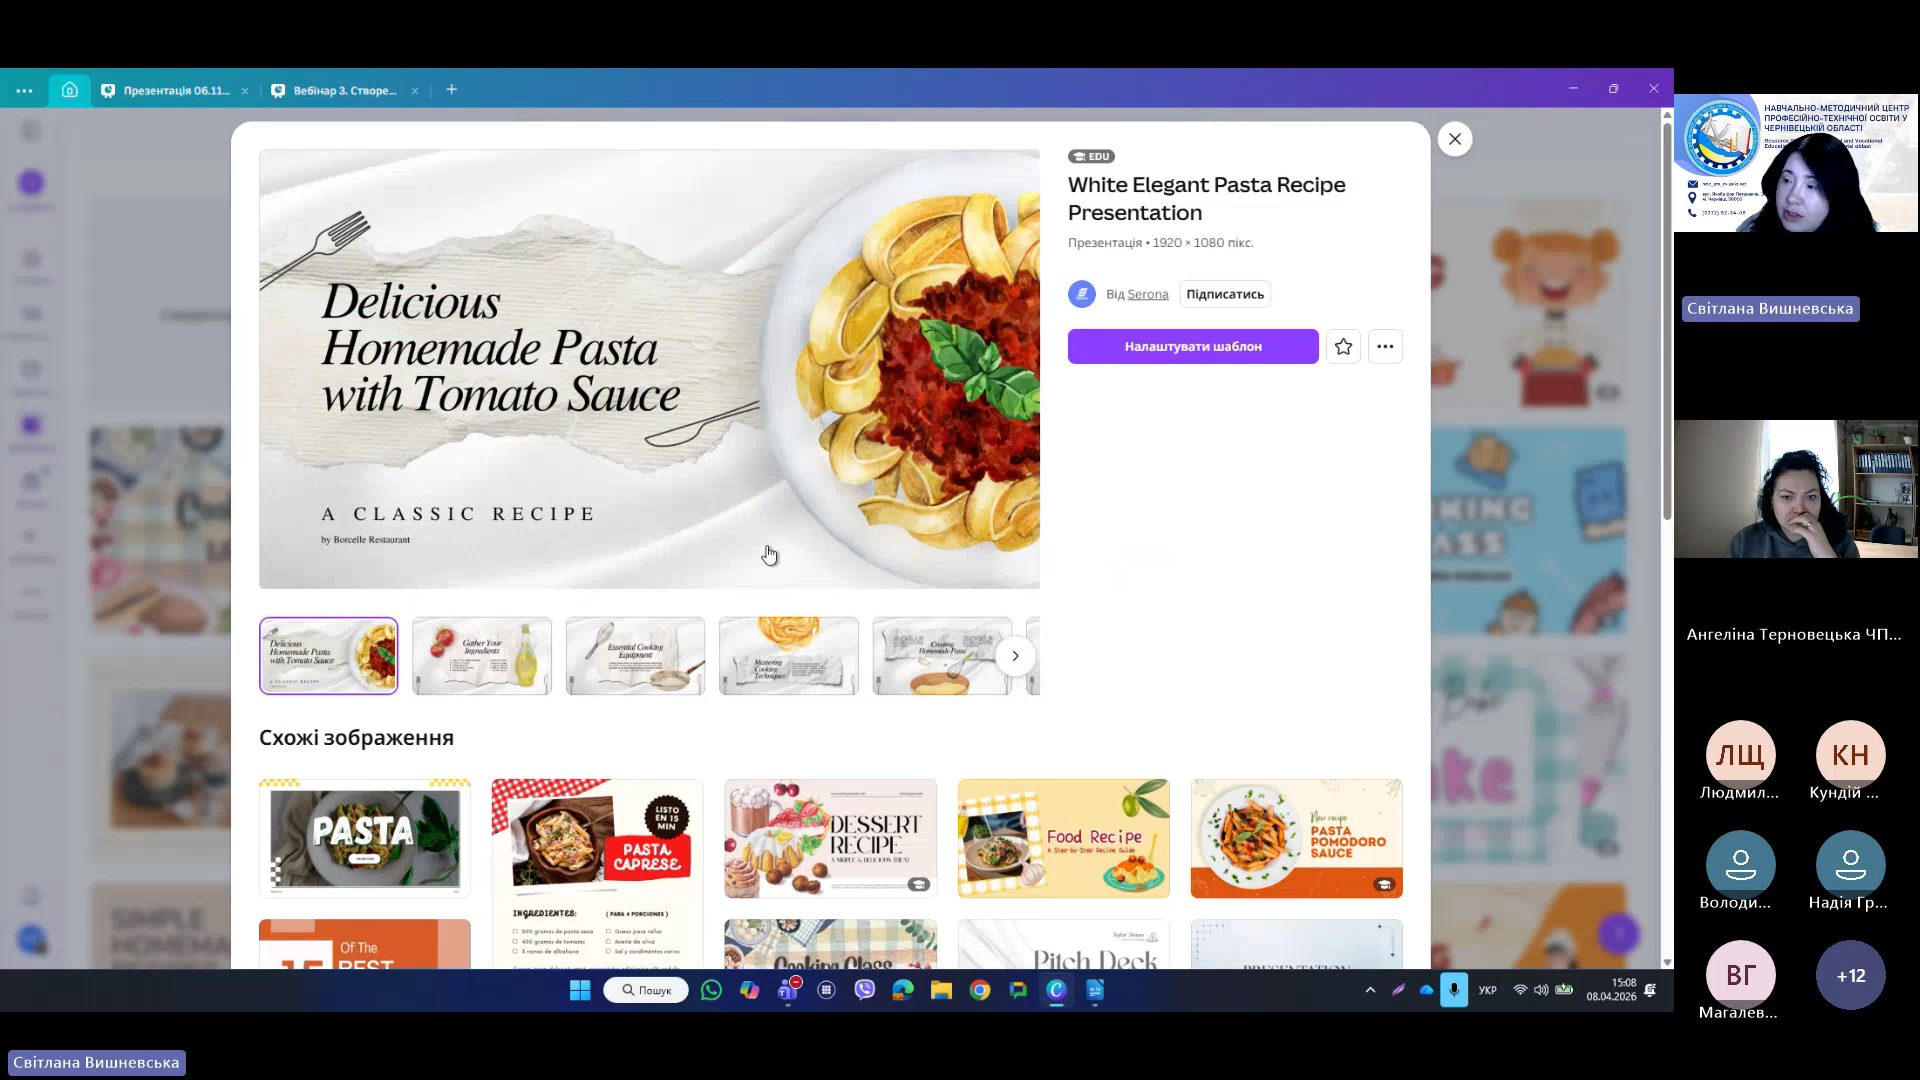
Task: Open the Serona author link
Action: tap(1147, 294)
